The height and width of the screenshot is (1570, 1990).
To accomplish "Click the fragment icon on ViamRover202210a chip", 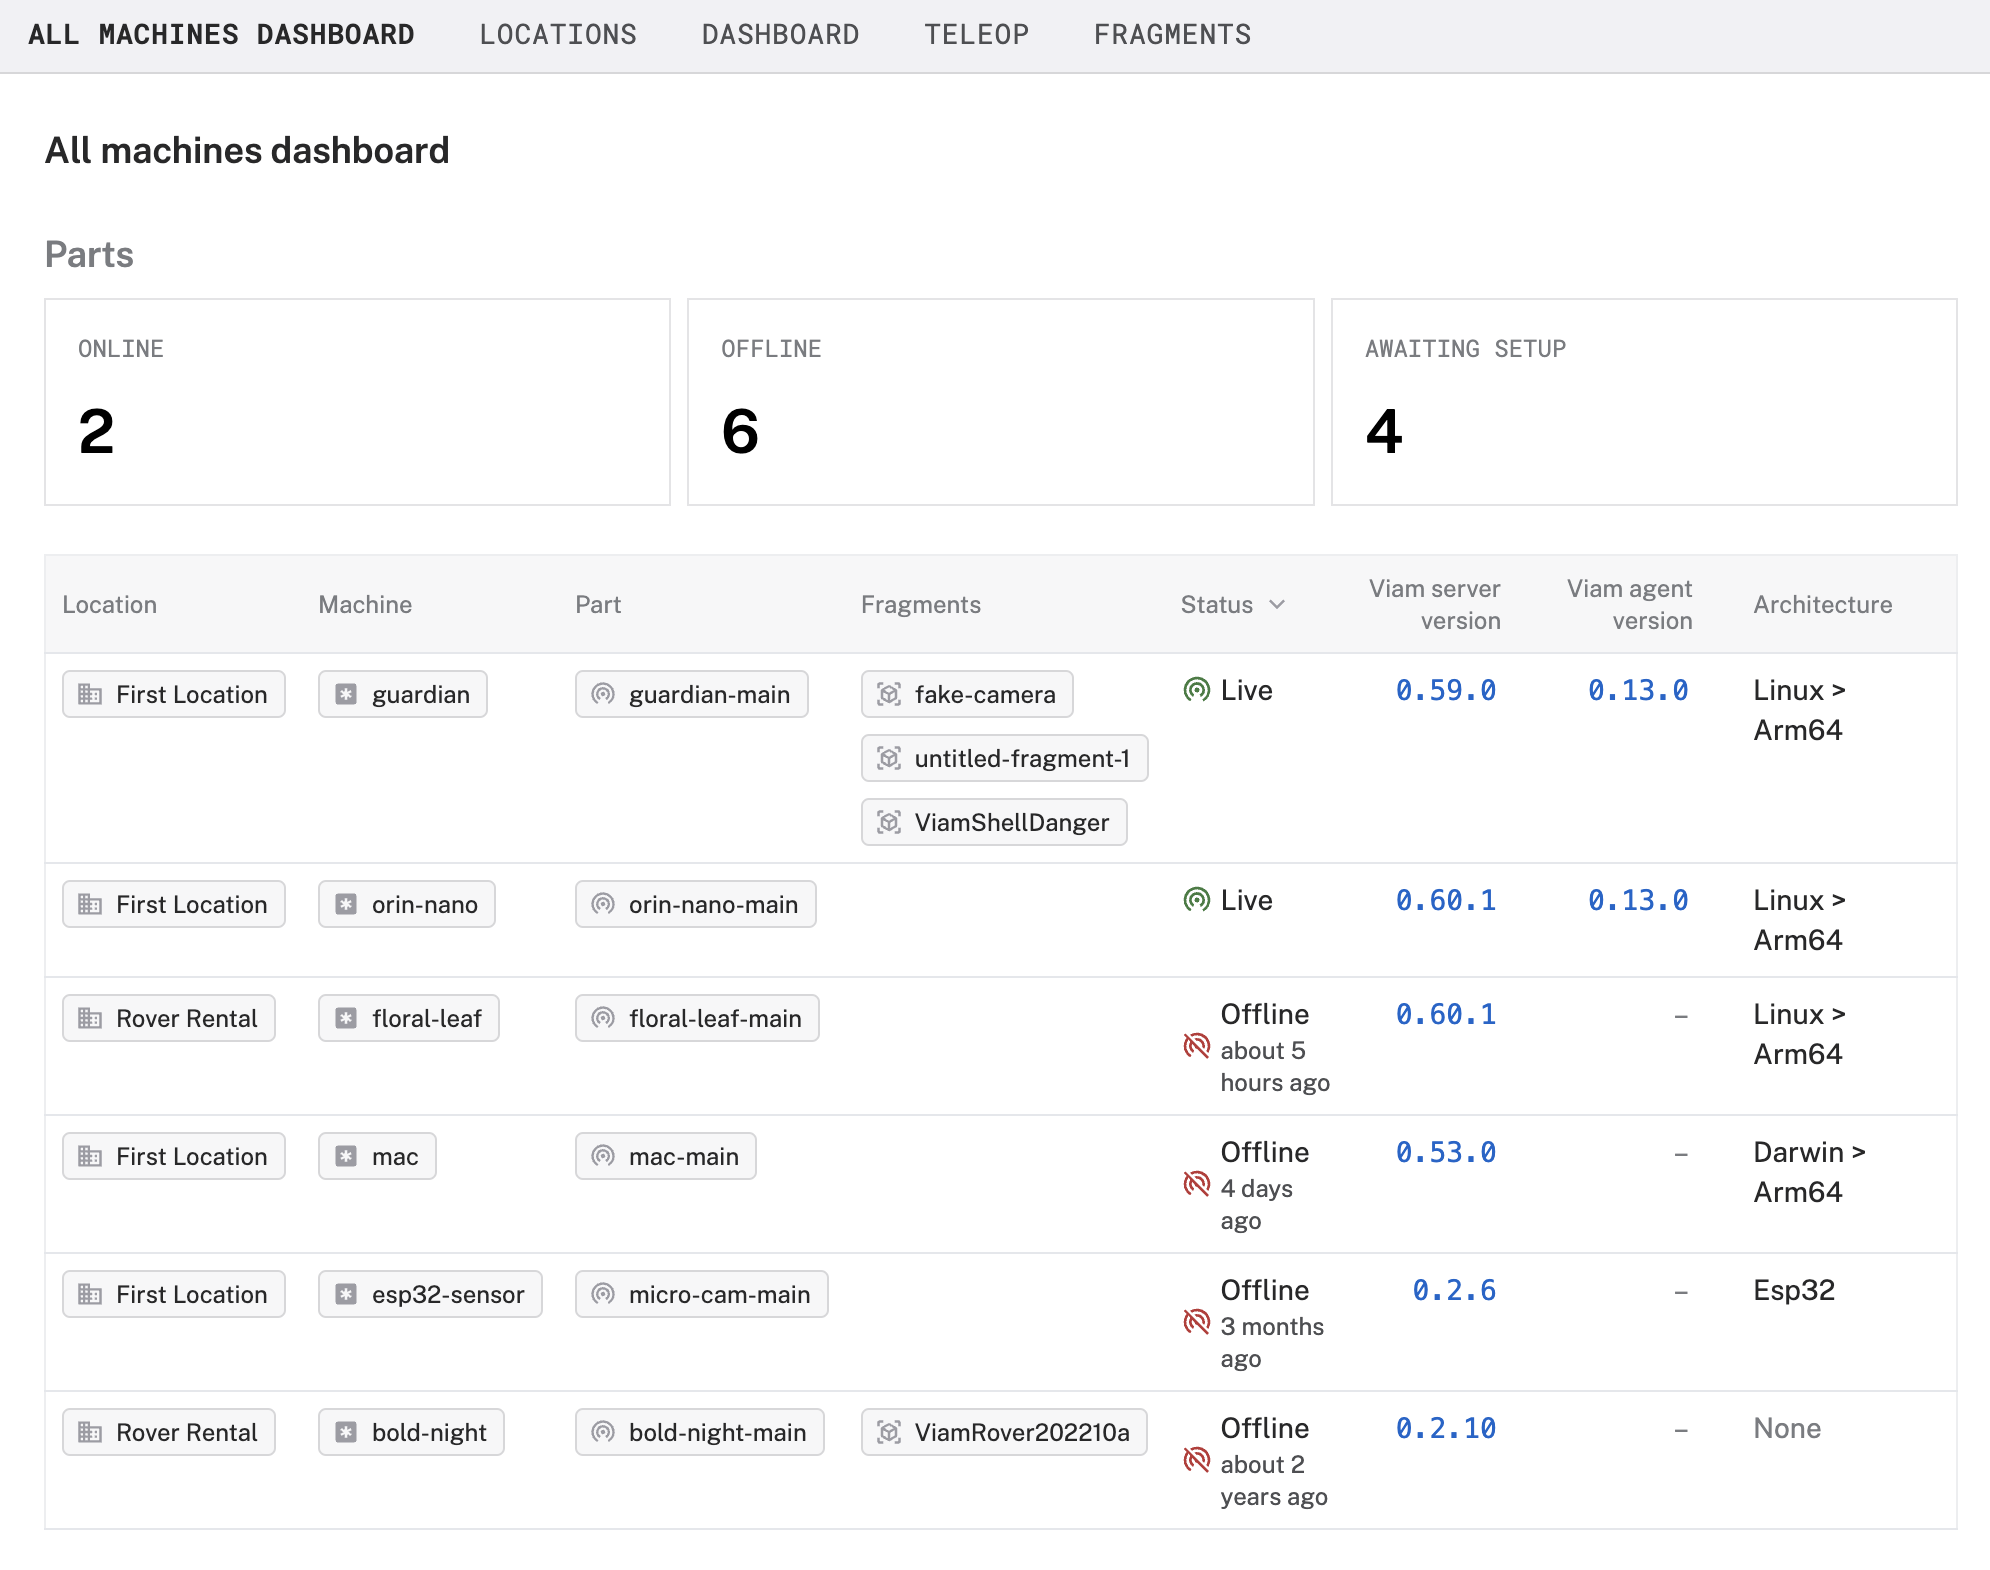I will (888, 1432).
